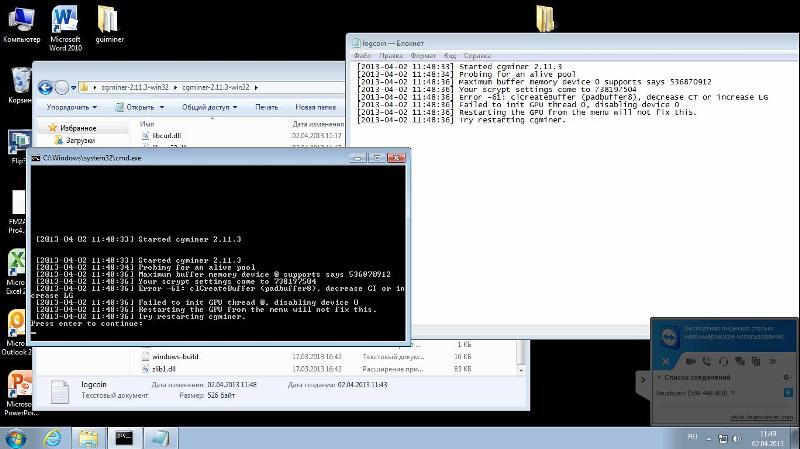Click the Explorer Forward arrow button
Screen dimensions: 800x449
pyautogui.click(x=62, y=88)
